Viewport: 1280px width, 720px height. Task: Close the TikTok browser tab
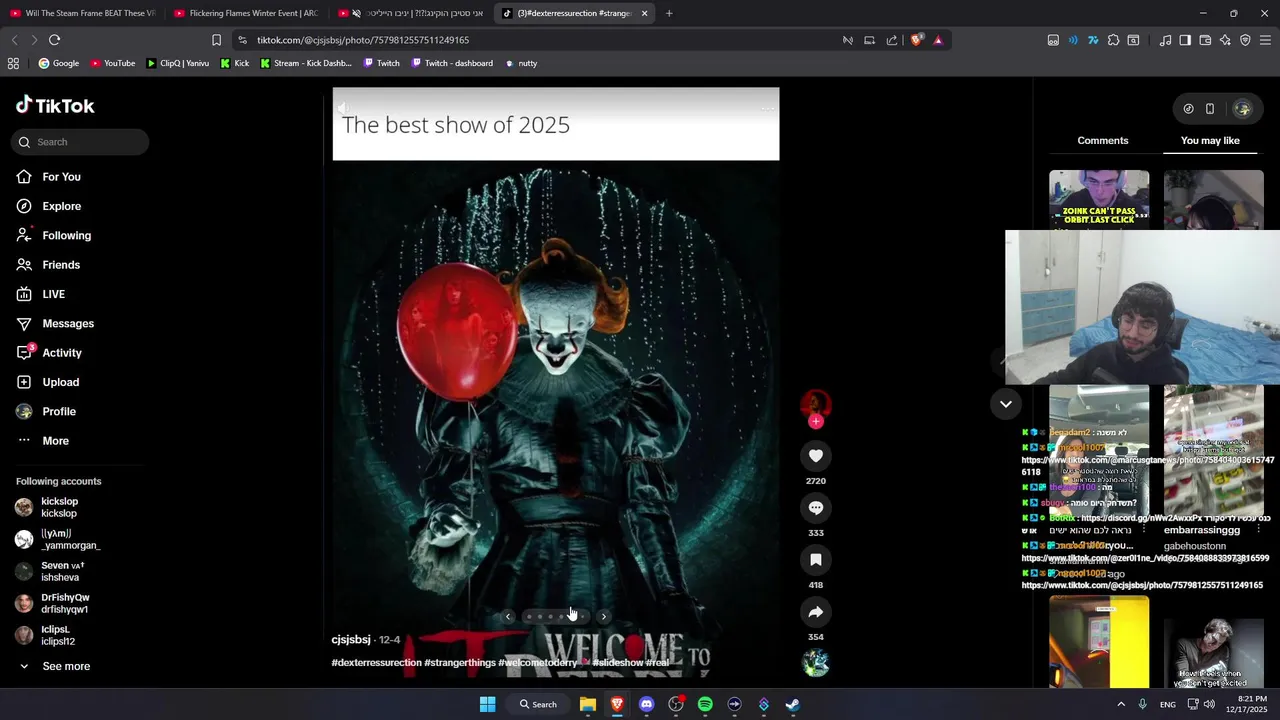point(644,13)
